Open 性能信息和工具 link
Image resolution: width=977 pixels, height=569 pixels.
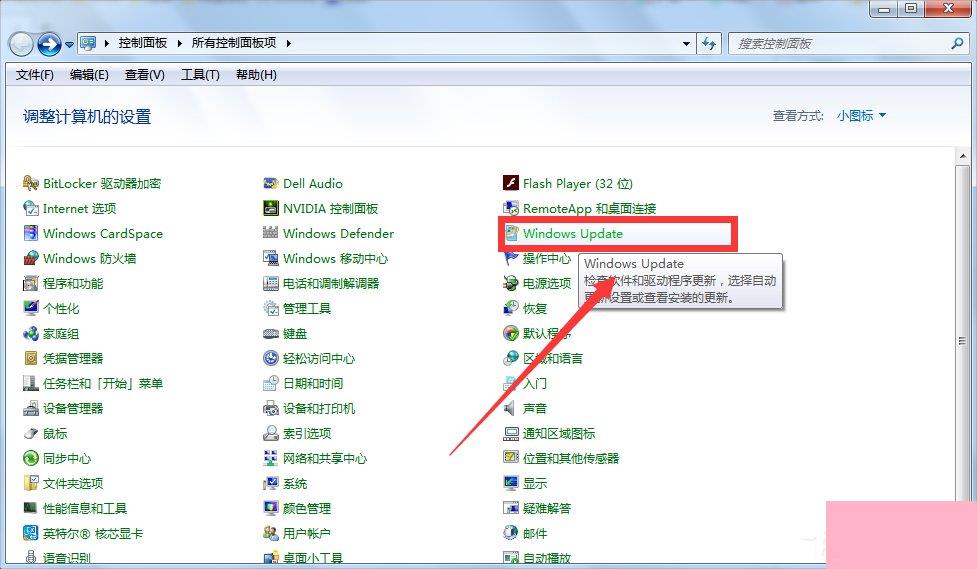point(85,509)
